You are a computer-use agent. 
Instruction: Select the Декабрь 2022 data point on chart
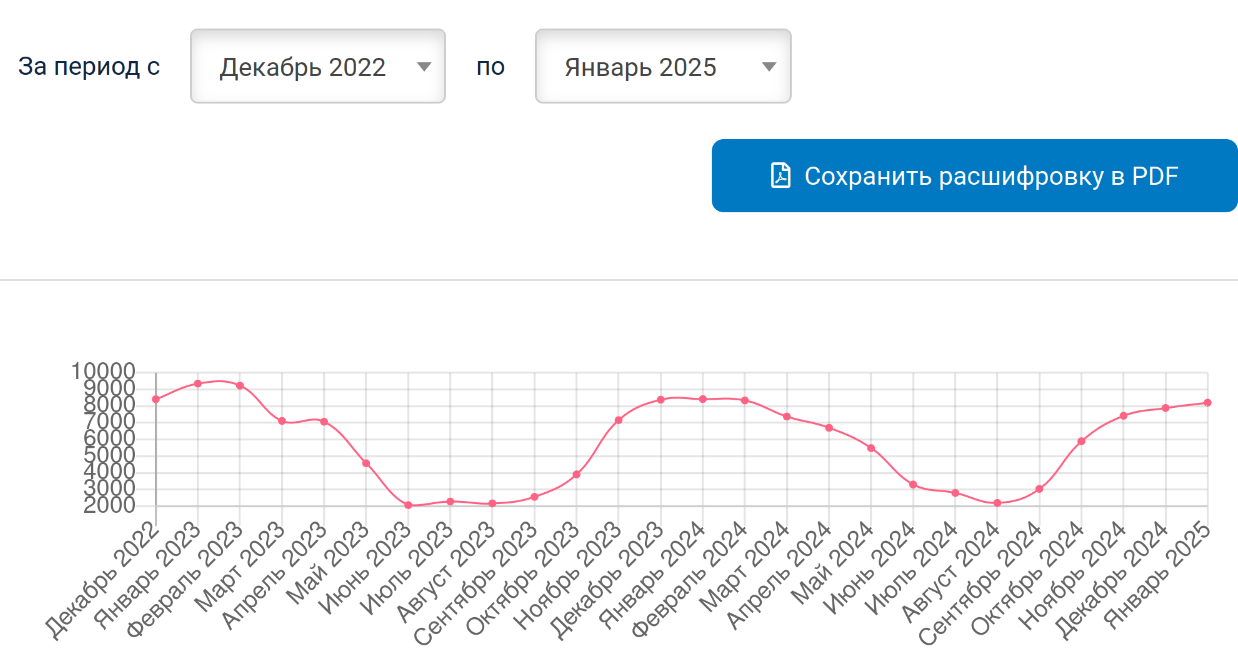click(156, 399)
